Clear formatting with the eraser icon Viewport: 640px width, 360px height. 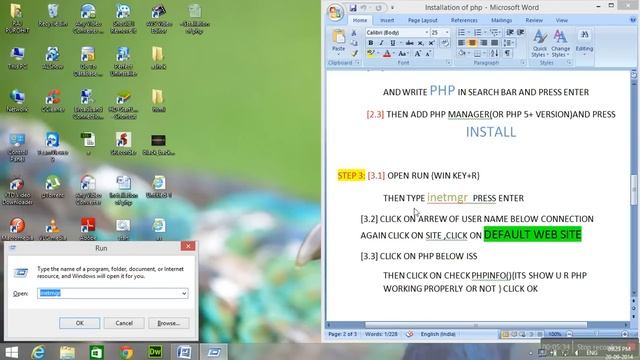point(445,43)
